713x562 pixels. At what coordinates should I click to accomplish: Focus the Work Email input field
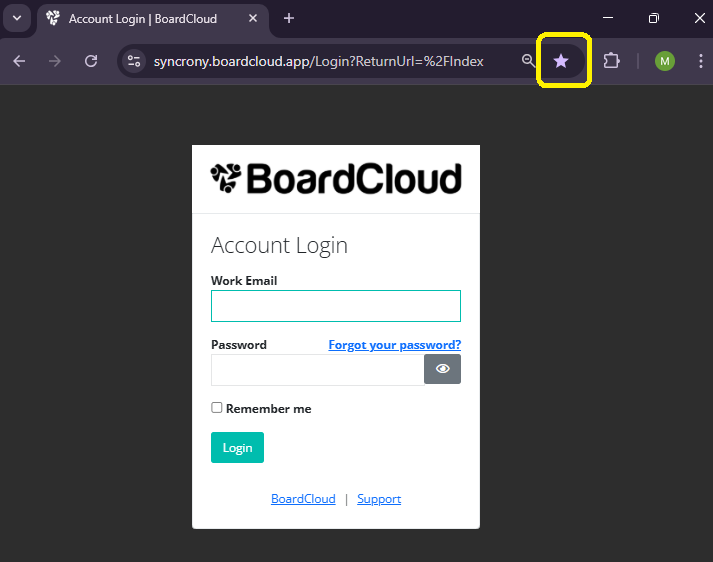tap(336, 306)
